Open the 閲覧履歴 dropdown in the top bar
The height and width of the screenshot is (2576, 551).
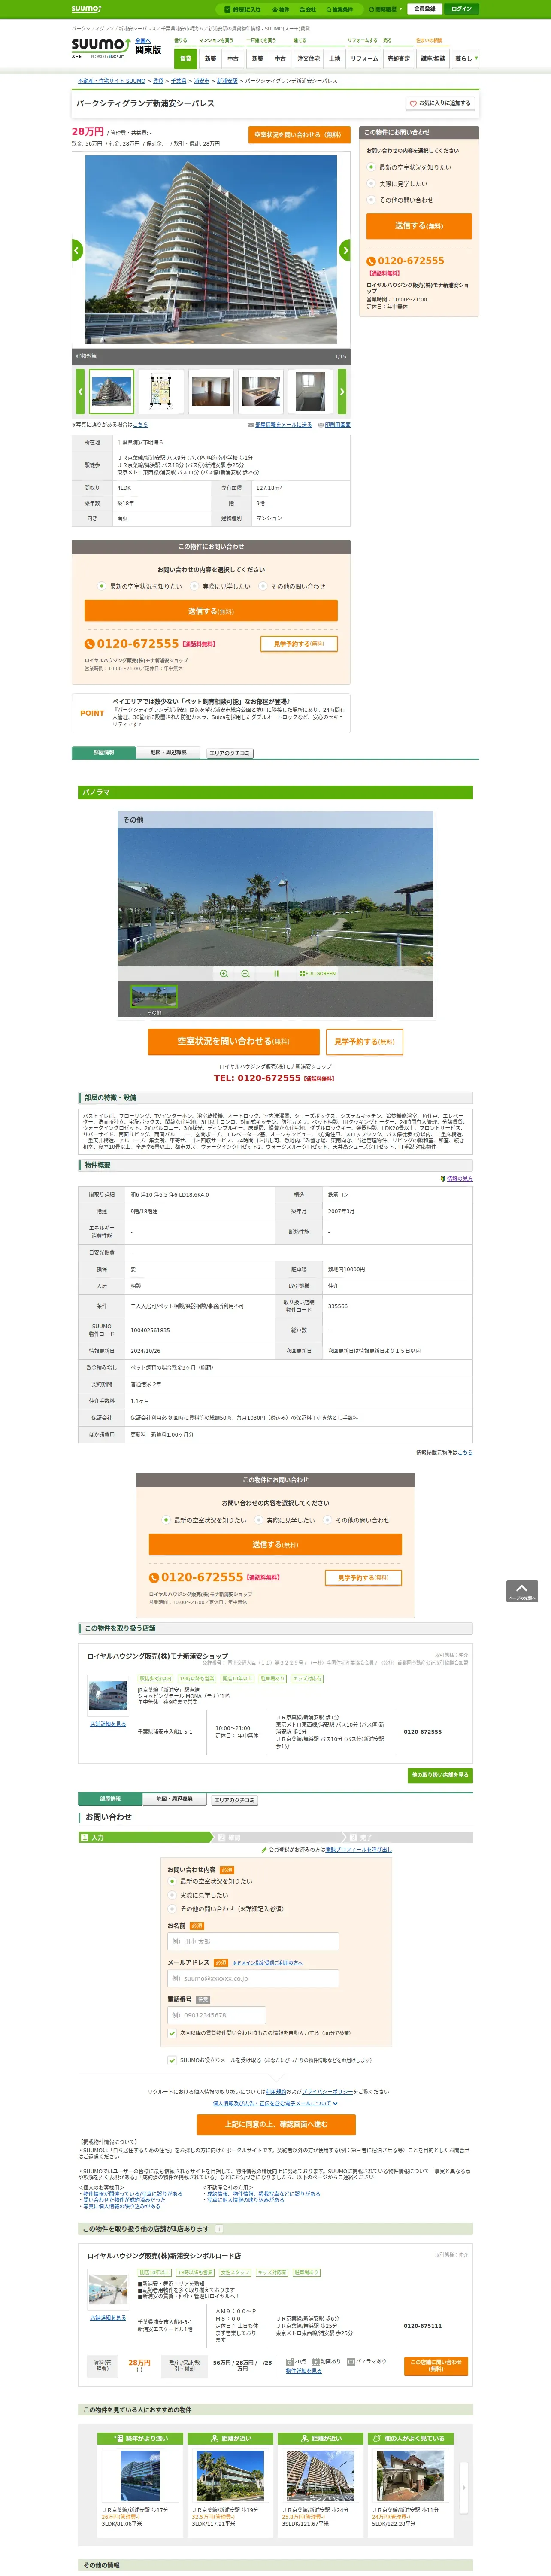coord(385,9)
